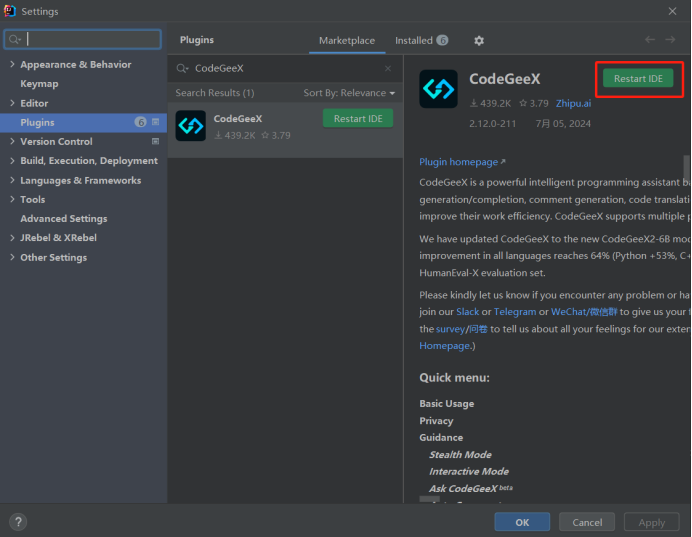
Task: Select the CodeGeeX plugin name in results
Action: [238, 118]
